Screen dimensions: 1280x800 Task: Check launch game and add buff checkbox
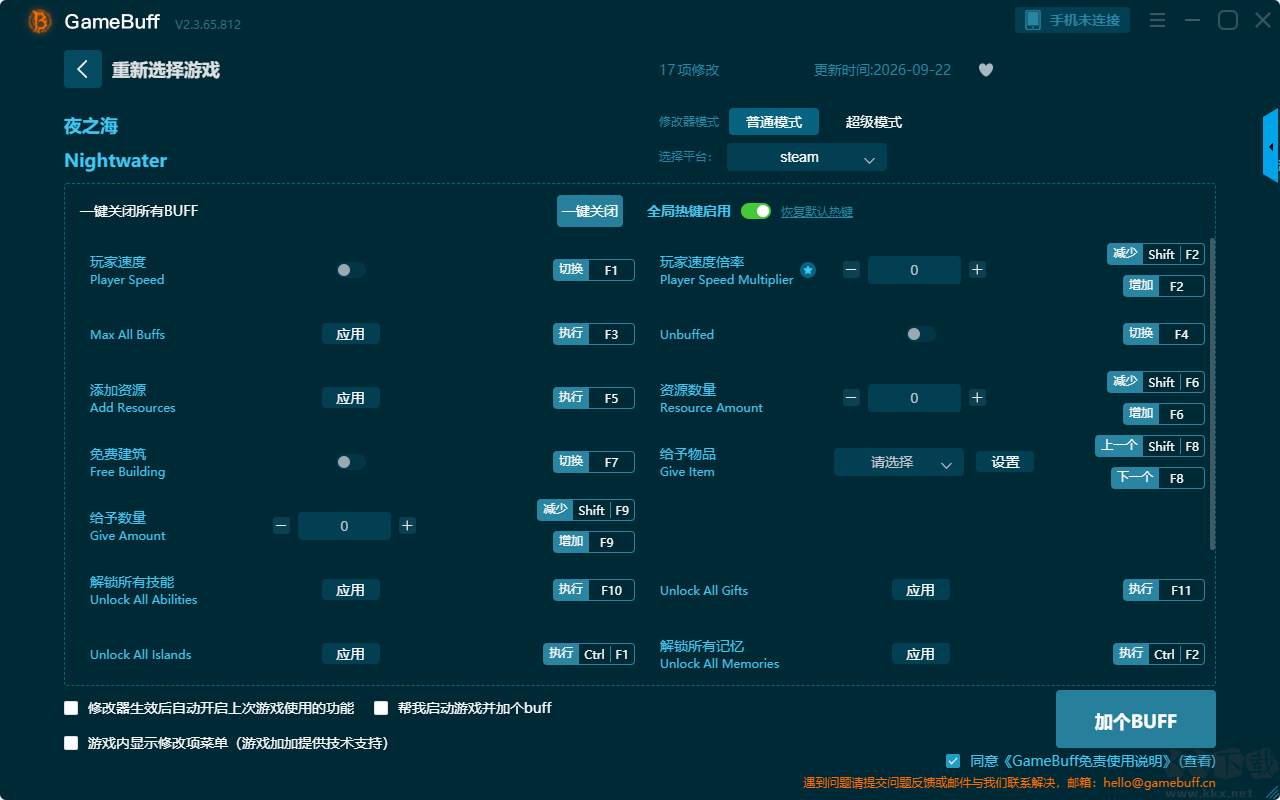(x=381, y=708)
